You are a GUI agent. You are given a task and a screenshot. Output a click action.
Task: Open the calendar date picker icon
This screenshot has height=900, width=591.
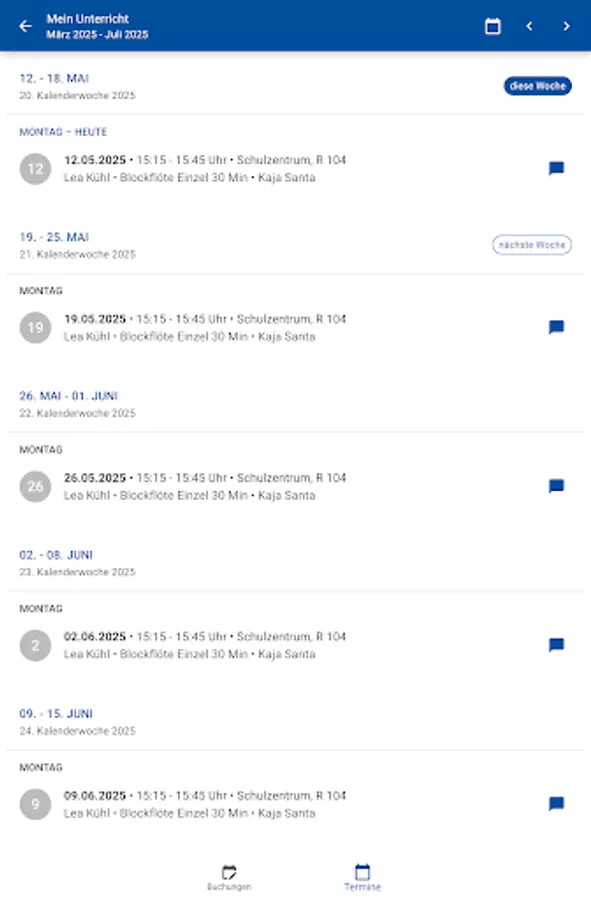(x=492, y=26)
